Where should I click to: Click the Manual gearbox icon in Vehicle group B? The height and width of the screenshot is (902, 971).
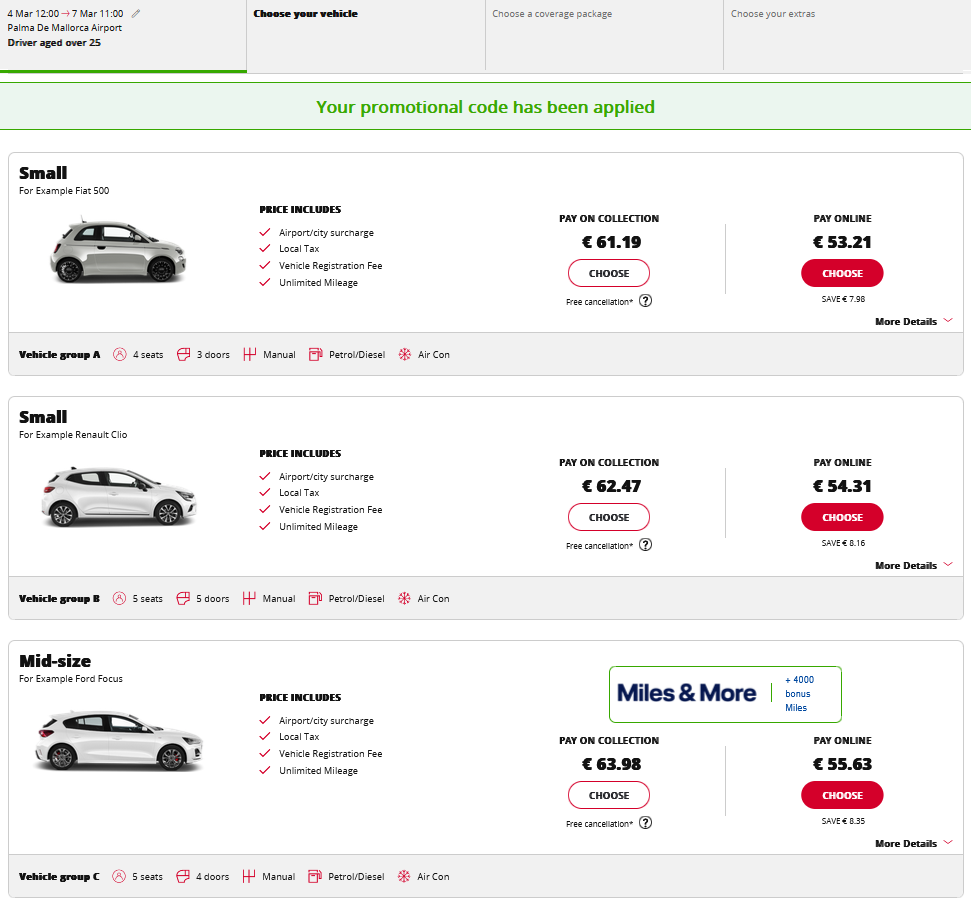250,598
